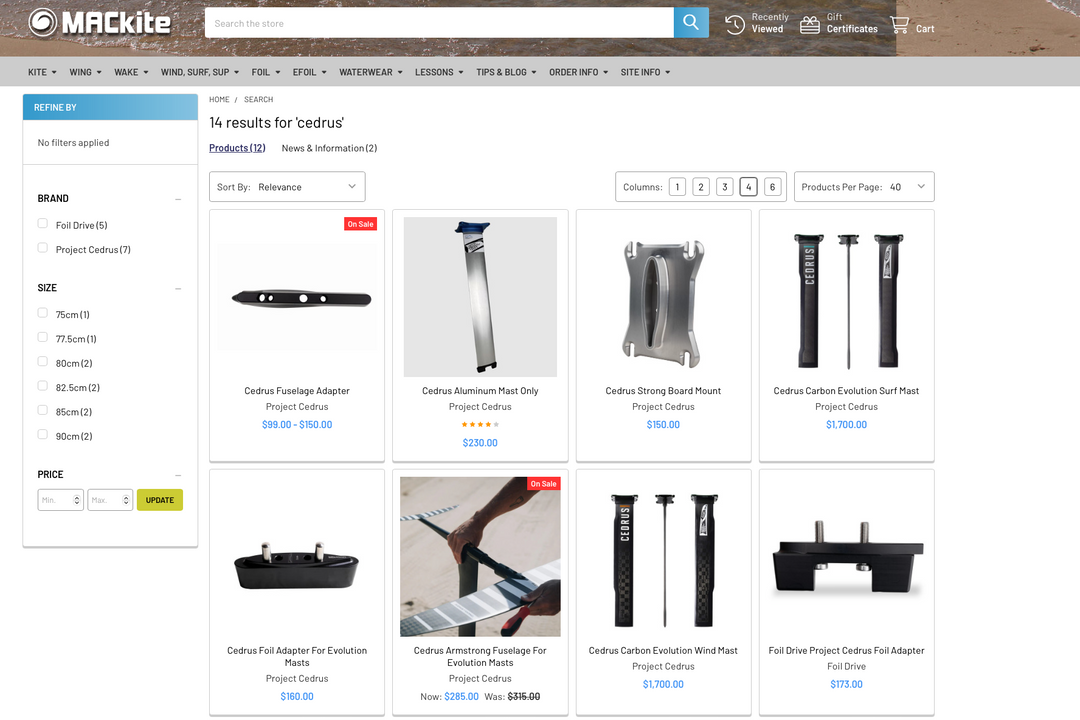Open the Products Per Page dropdown
Viewport: 1080px width, 720px height.
[864, 187]
